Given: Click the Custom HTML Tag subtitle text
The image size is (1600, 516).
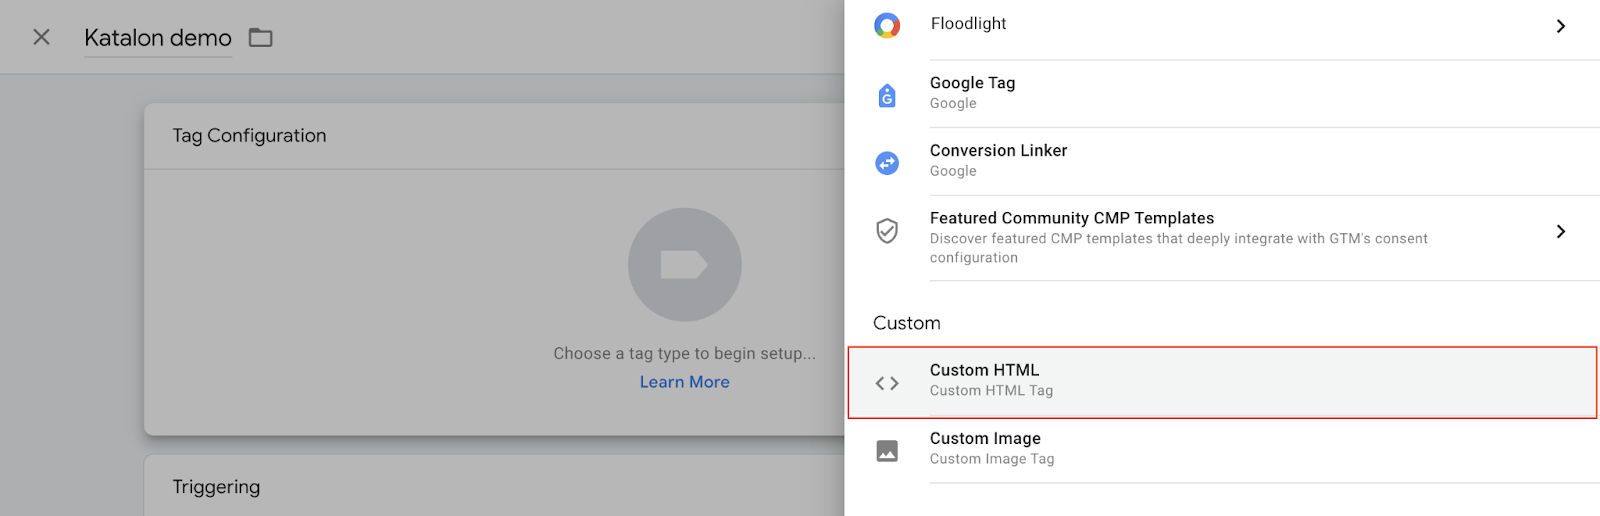Looking at the screenshot, I should 991,391.
